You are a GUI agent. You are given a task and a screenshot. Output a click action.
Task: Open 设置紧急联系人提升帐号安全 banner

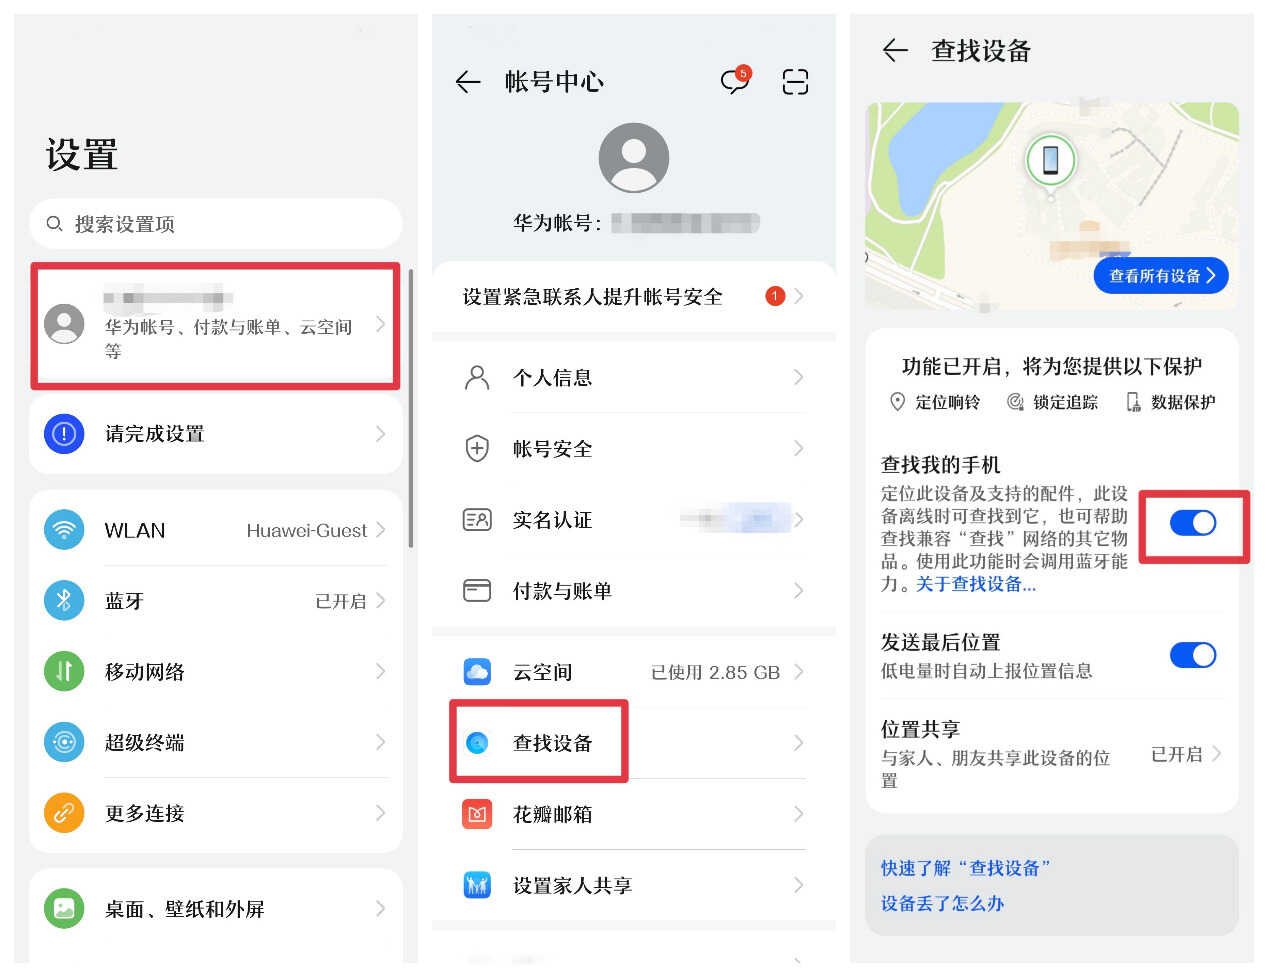pyautogui.click(x=634, y=297)
